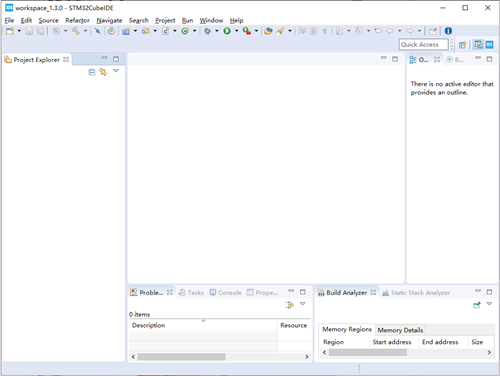The height and width of the screenshot is (376, 500).
Task: Switch to the Memory Details tab
Action: (x=400, y=330)
